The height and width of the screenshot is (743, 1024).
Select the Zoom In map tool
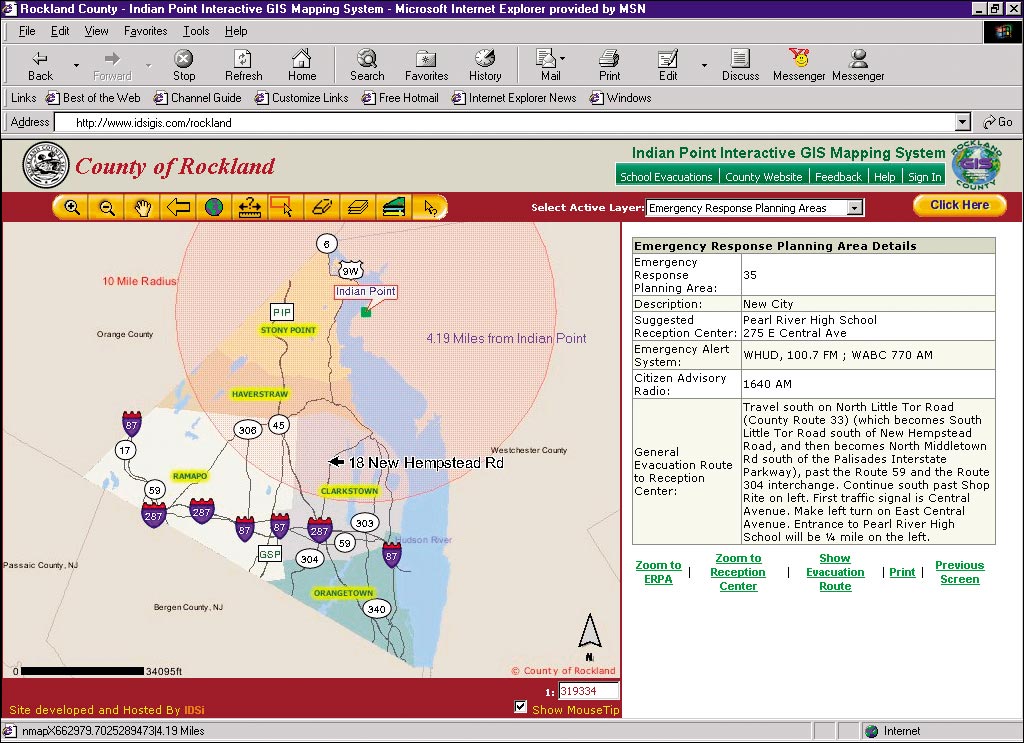72,208
